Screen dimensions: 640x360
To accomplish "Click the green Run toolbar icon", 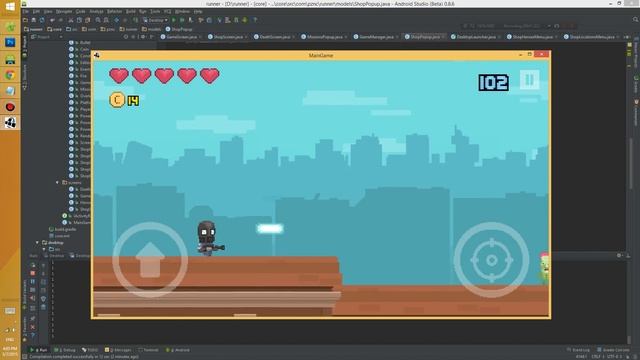I will 174,20.
